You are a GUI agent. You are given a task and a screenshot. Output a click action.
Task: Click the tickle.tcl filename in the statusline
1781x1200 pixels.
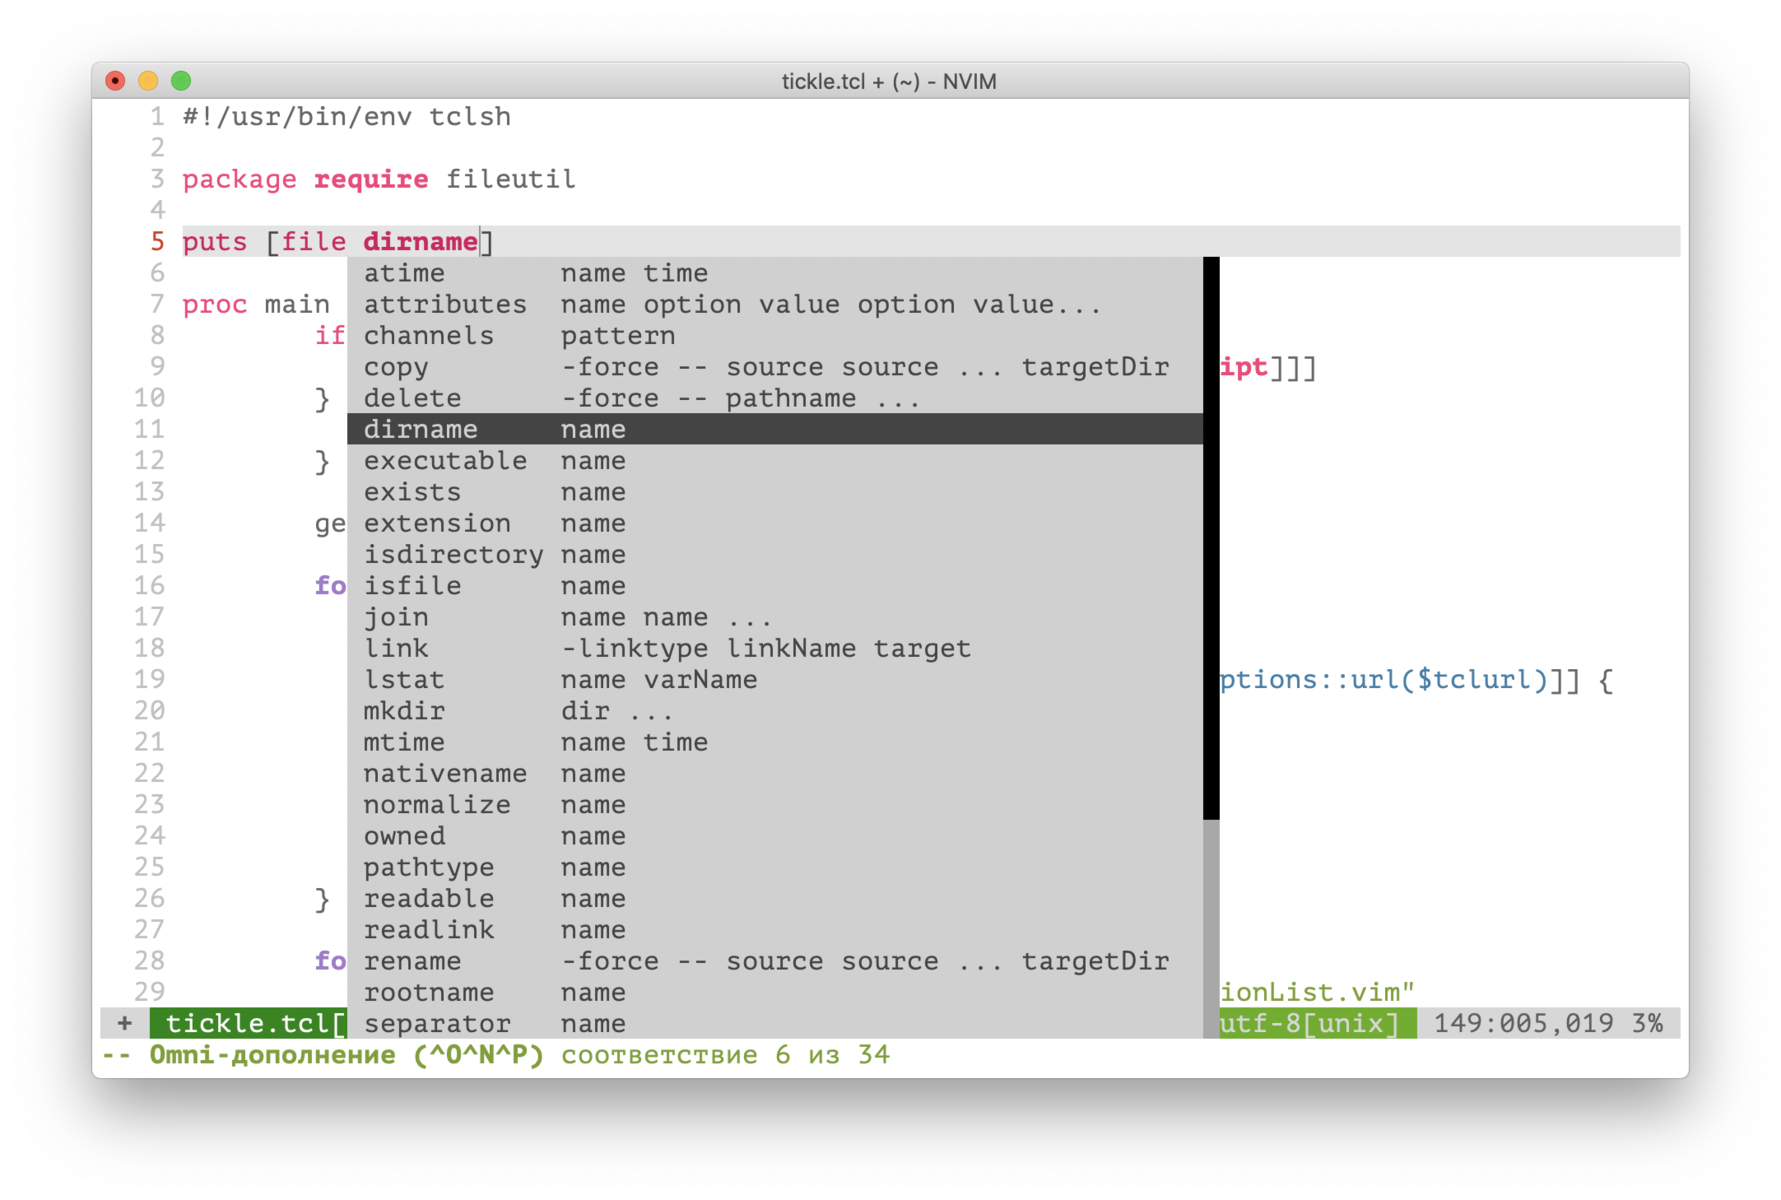[248, 1023]
